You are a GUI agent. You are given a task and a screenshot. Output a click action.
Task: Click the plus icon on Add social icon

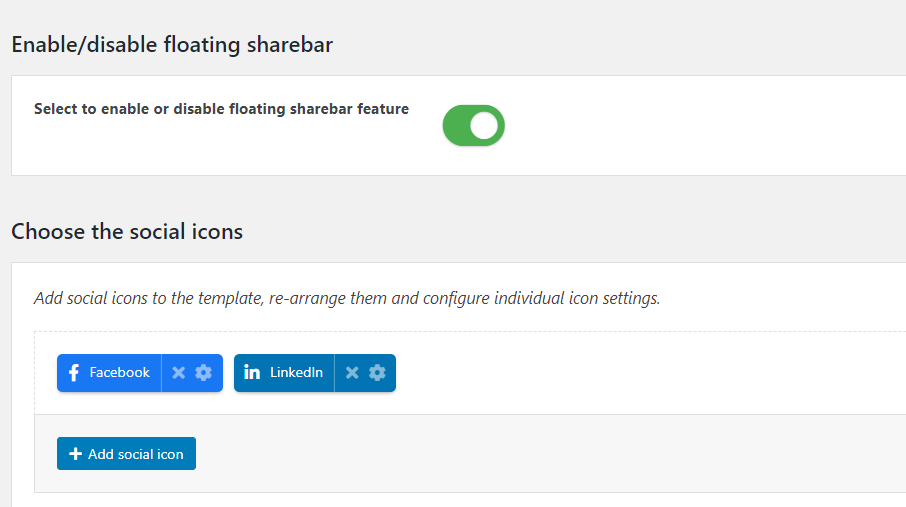75,454
